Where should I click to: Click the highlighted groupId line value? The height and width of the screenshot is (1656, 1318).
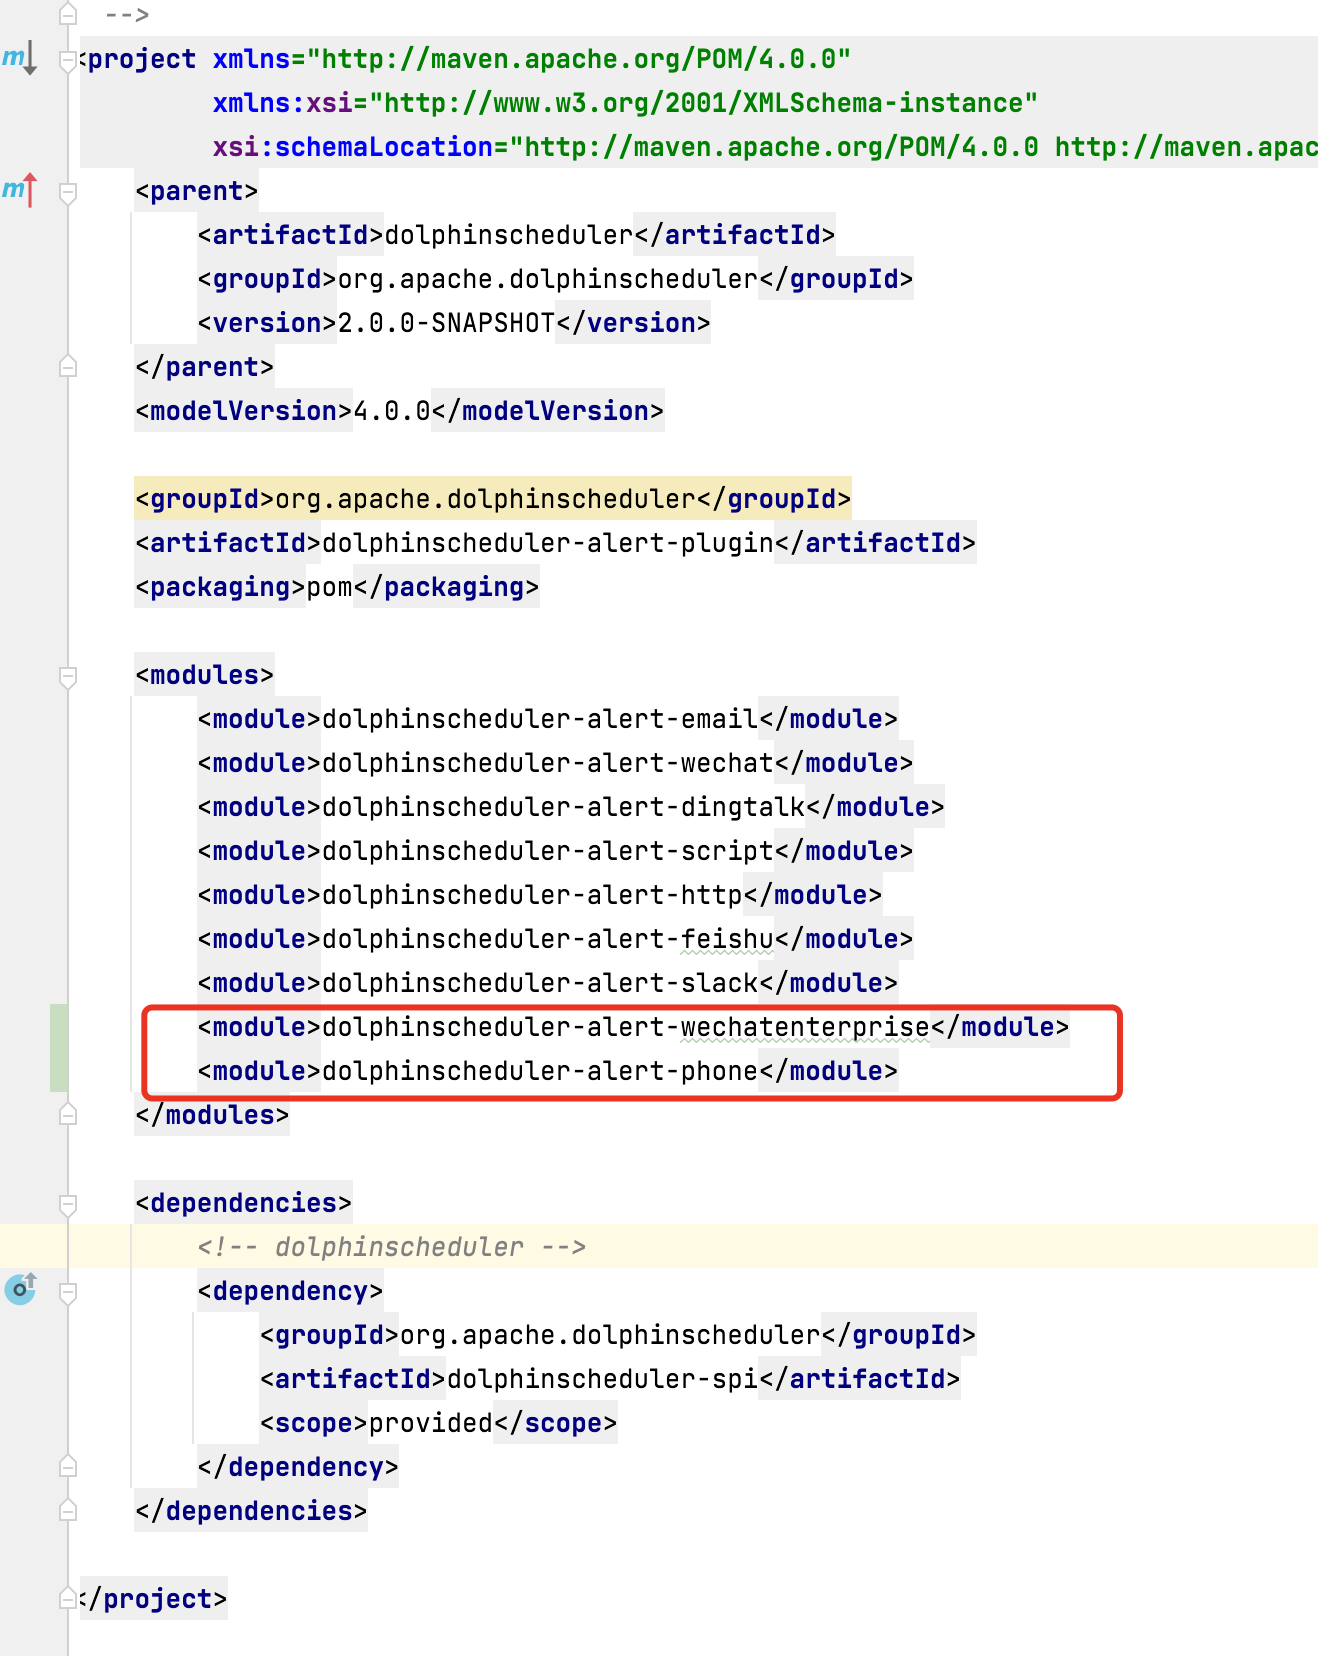coord(486,499)
